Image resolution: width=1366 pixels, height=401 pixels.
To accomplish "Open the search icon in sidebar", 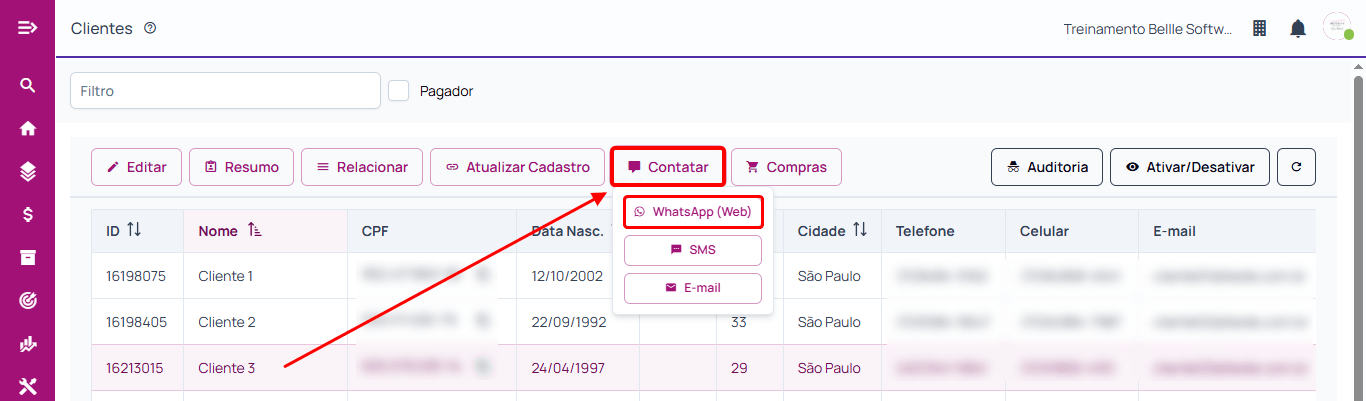I will (x=28, y=85).
